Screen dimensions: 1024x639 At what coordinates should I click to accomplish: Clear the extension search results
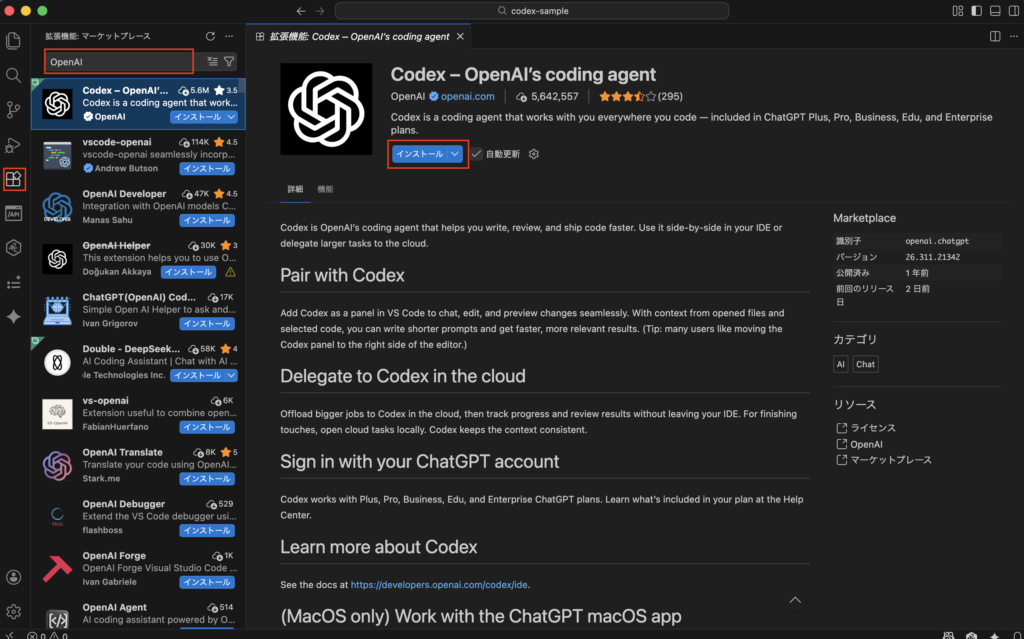pos(212,62)
